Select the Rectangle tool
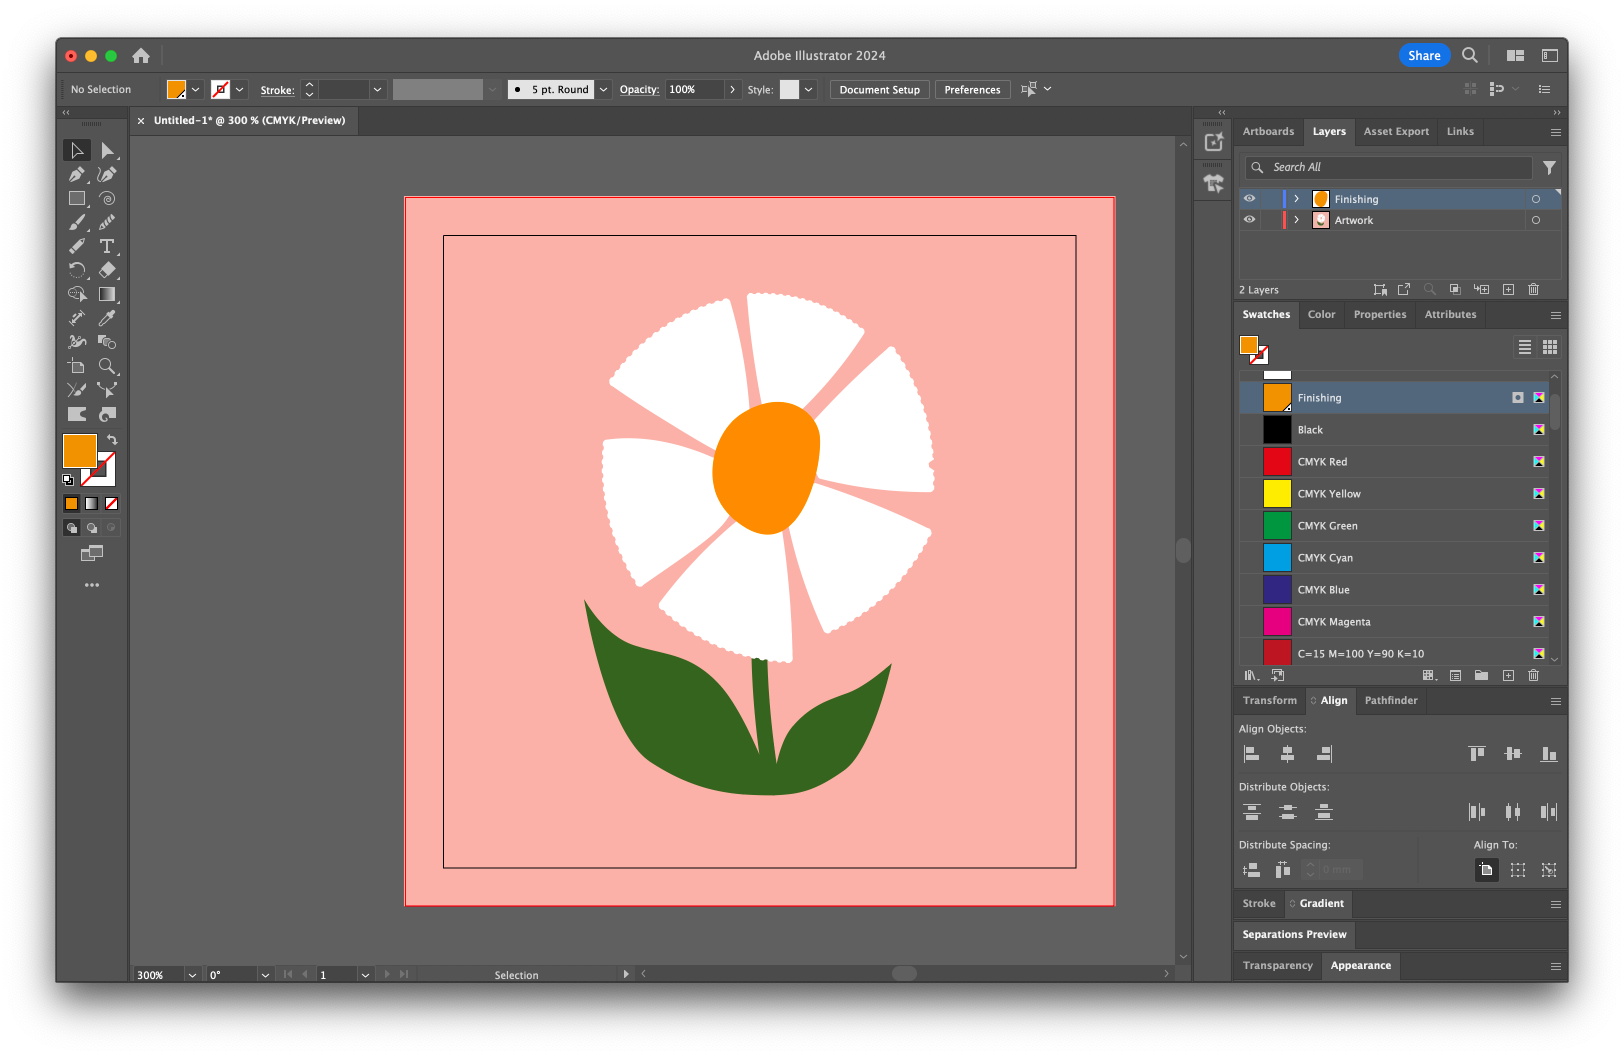The height and width of the screenshot is (1056, 1624). point(77,198)
